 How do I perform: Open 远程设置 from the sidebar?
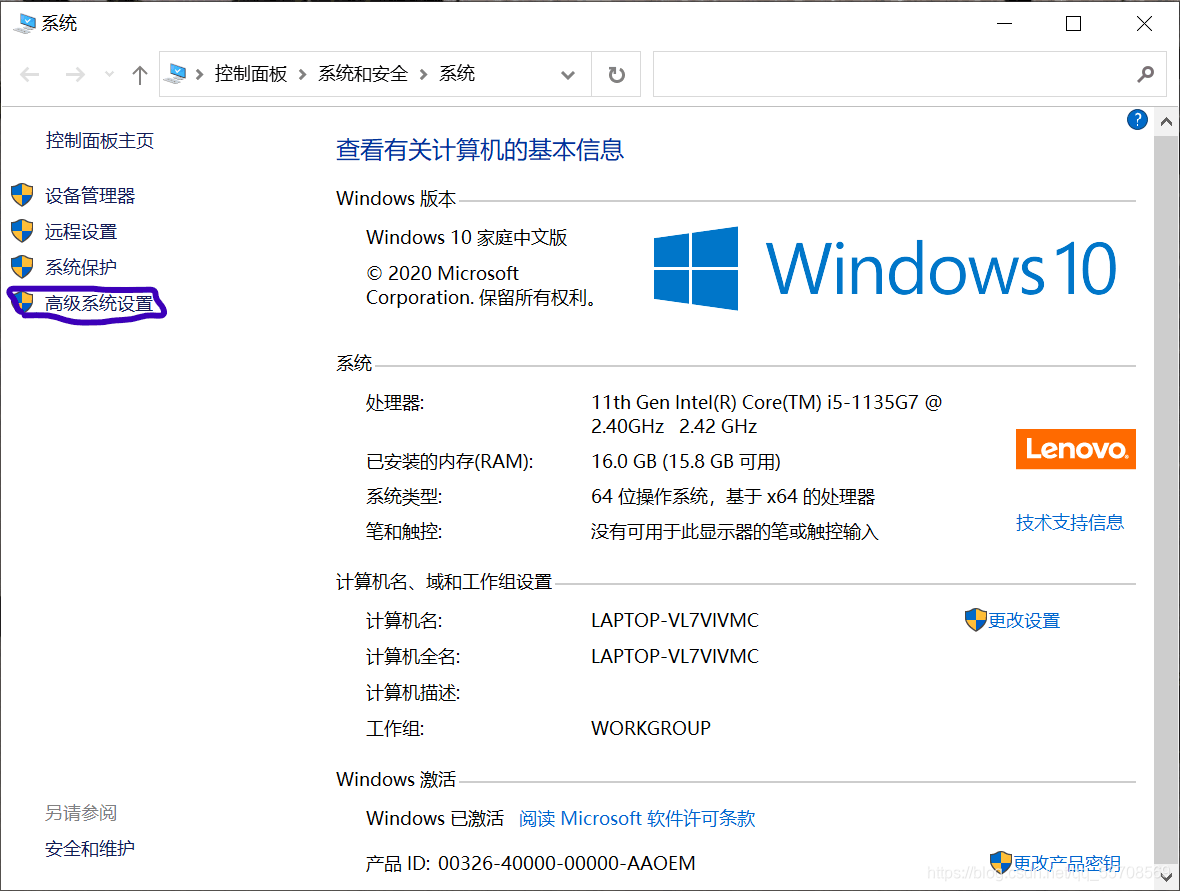(81, 232)
